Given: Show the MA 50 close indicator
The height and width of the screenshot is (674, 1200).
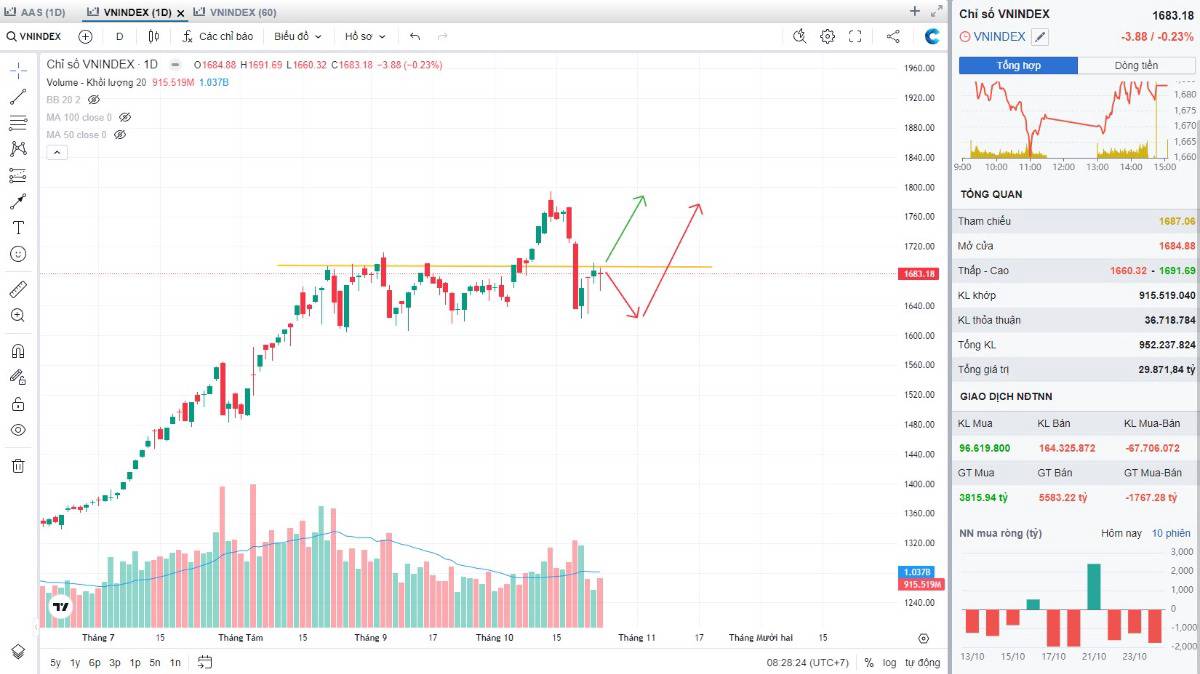Looking at the screenshot, I should (118, 134).
